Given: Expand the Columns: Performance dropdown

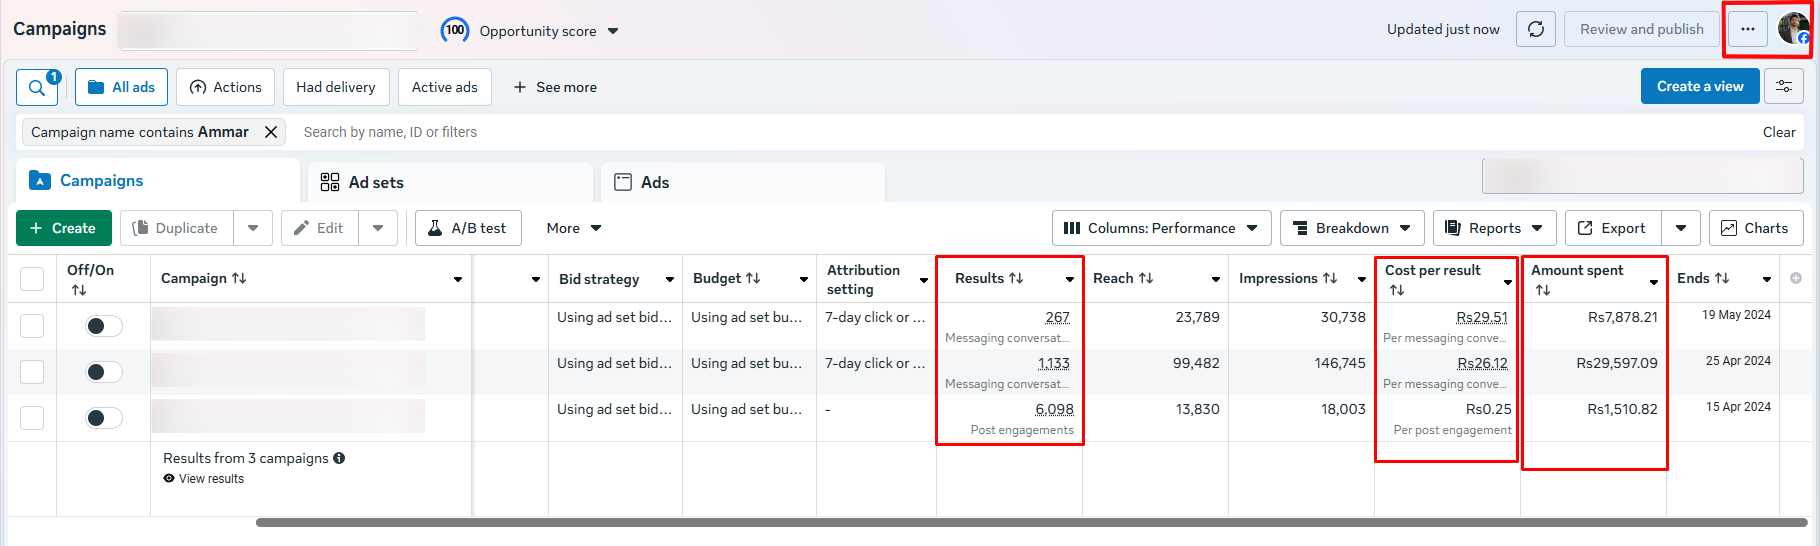Looking at the screenshot, I should 1161,228.
